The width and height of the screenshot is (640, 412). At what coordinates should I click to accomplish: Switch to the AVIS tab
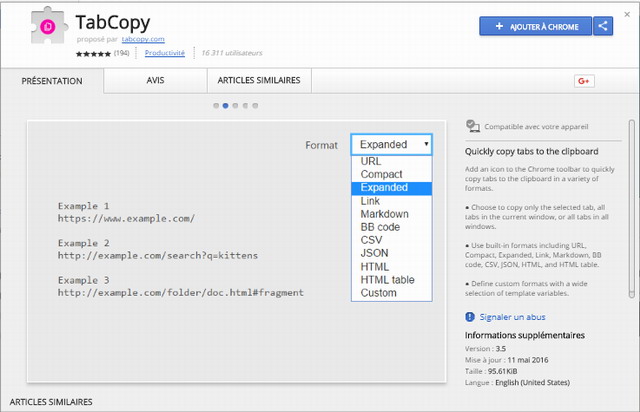point(156,80)
